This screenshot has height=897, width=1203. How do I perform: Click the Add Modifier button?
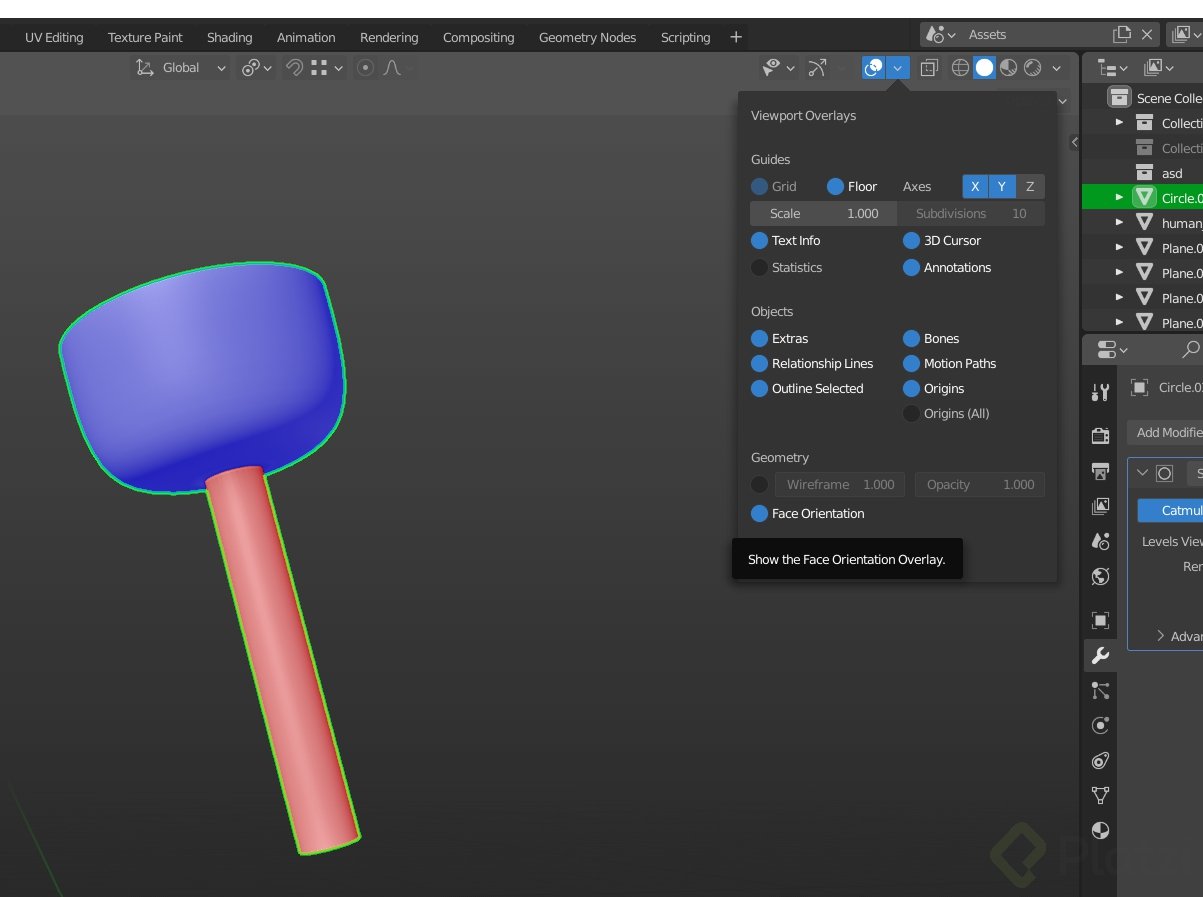point(1165,432)
